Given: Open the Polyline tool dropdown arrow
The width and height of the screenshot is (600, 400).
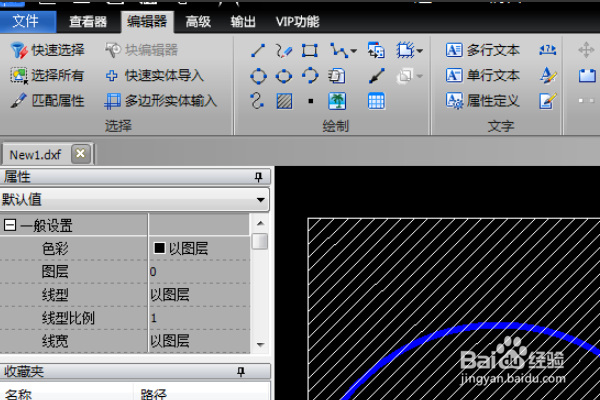Looking at the screenshot, I should 354,51.
